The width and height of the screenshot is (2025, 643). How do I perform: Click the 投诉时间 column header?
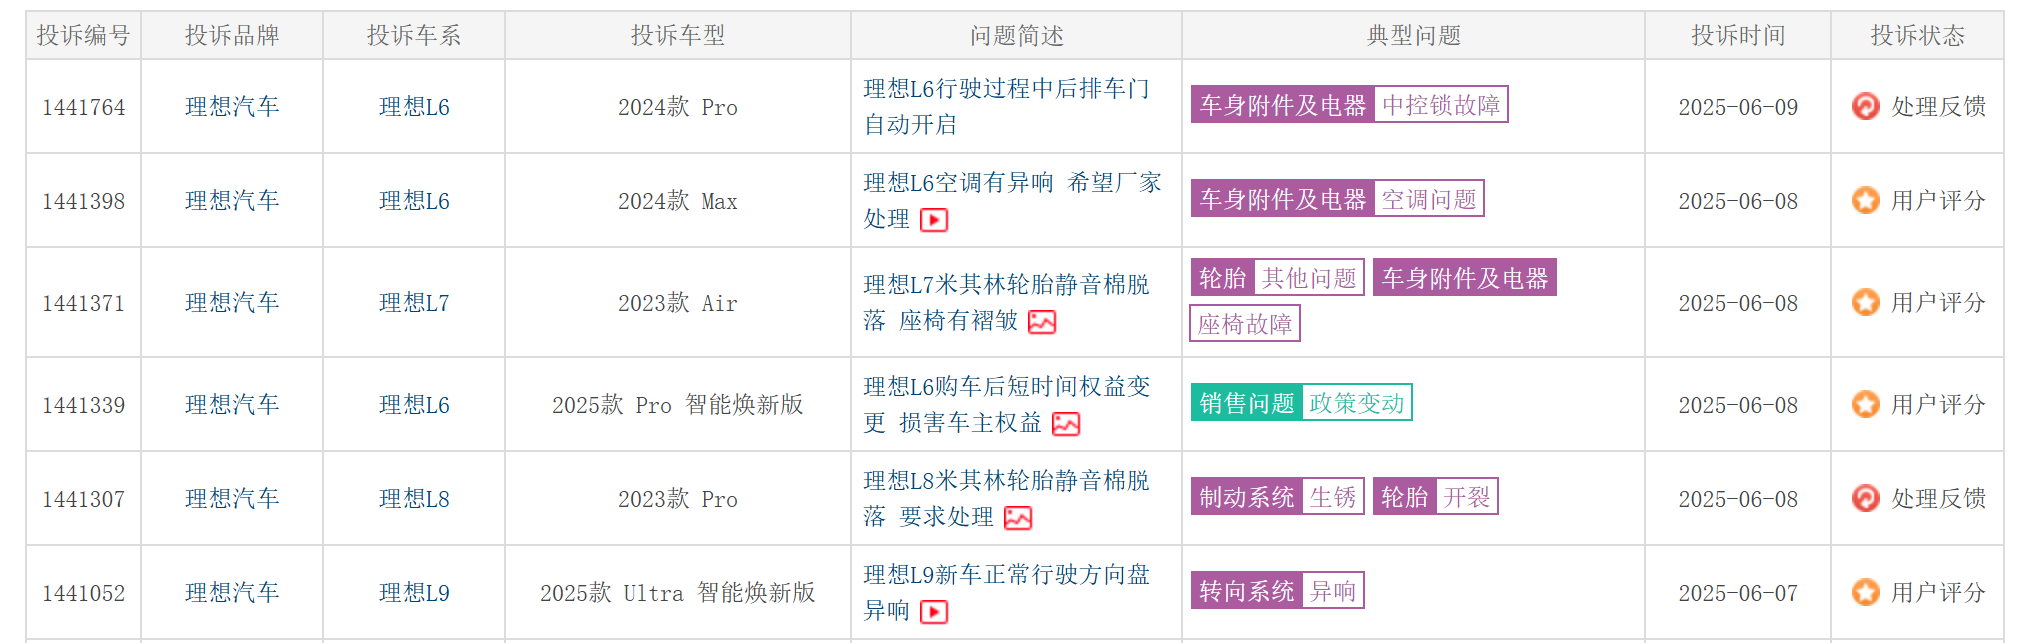tap(1738, 35)
